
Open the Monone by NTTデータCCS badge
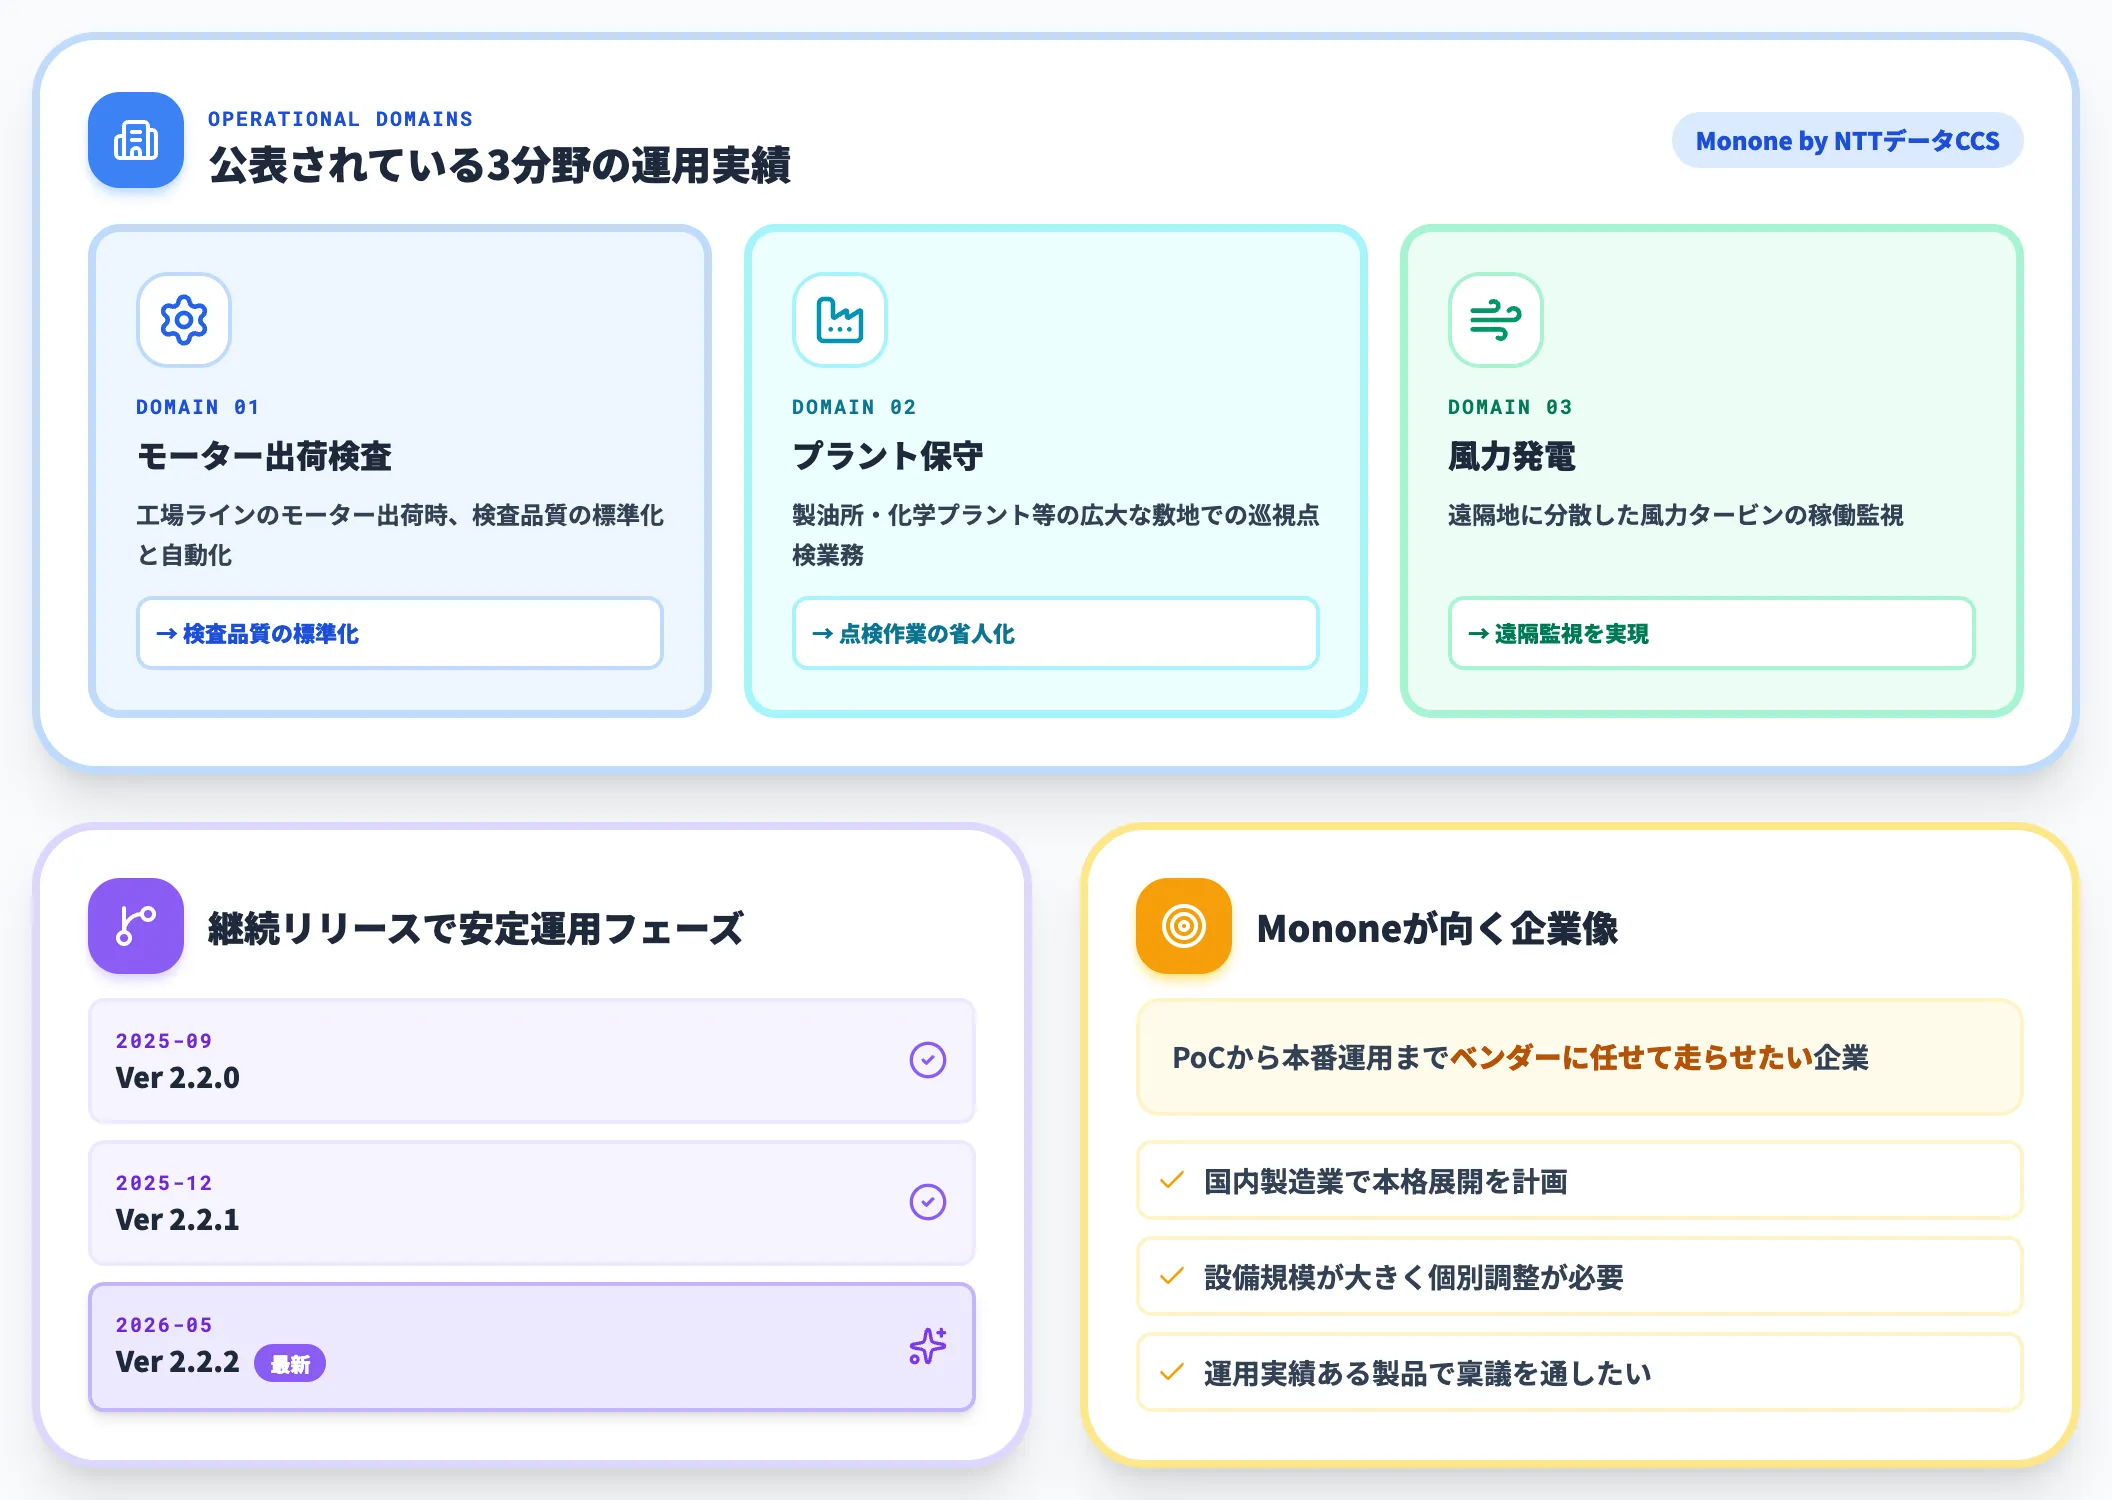[1847, 141]
